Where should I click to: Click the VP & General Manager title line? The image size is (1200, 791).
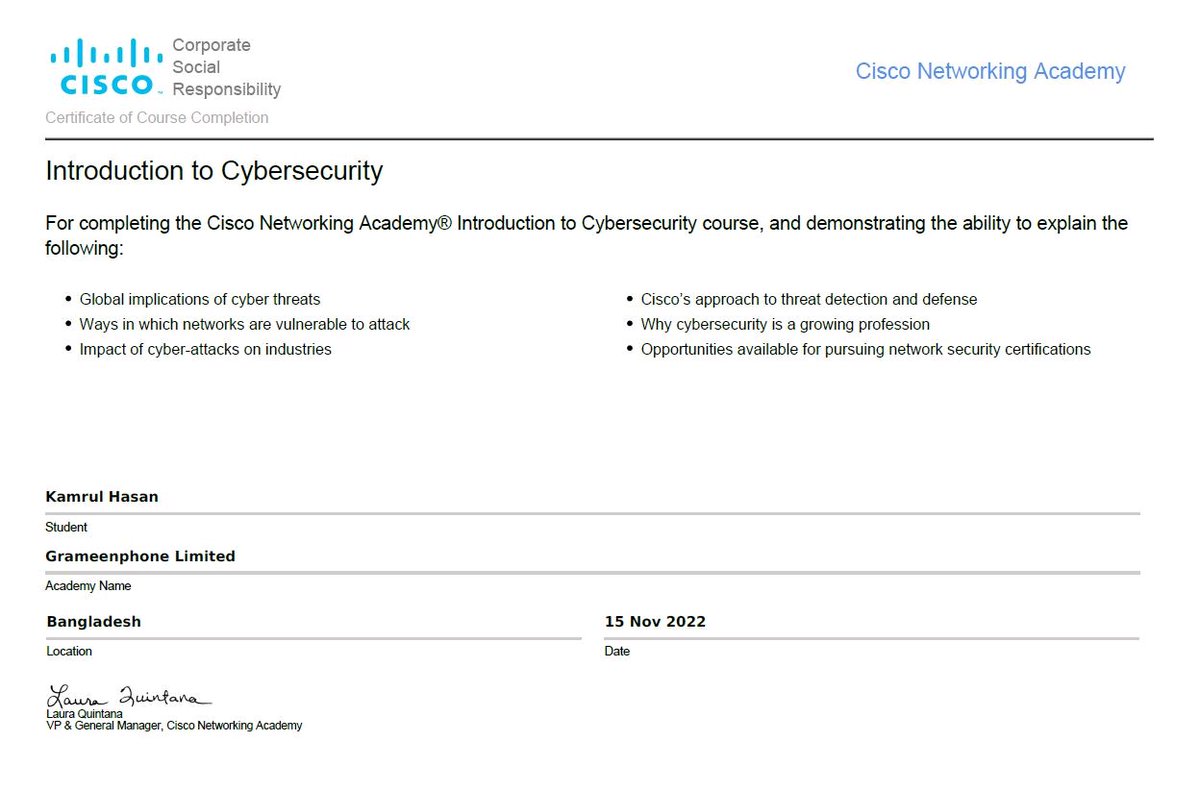(174, 726)
